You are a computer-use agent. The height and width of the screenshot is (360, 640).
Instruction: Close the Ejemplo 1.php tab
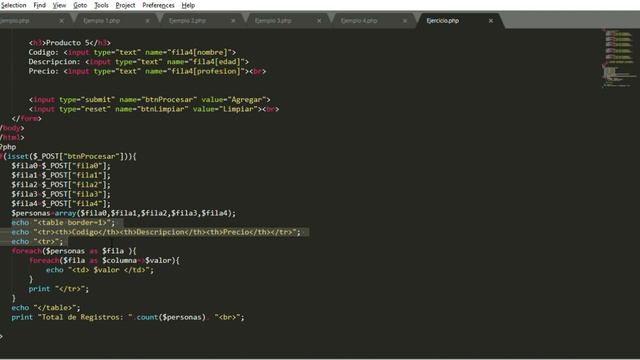(147, 20)
